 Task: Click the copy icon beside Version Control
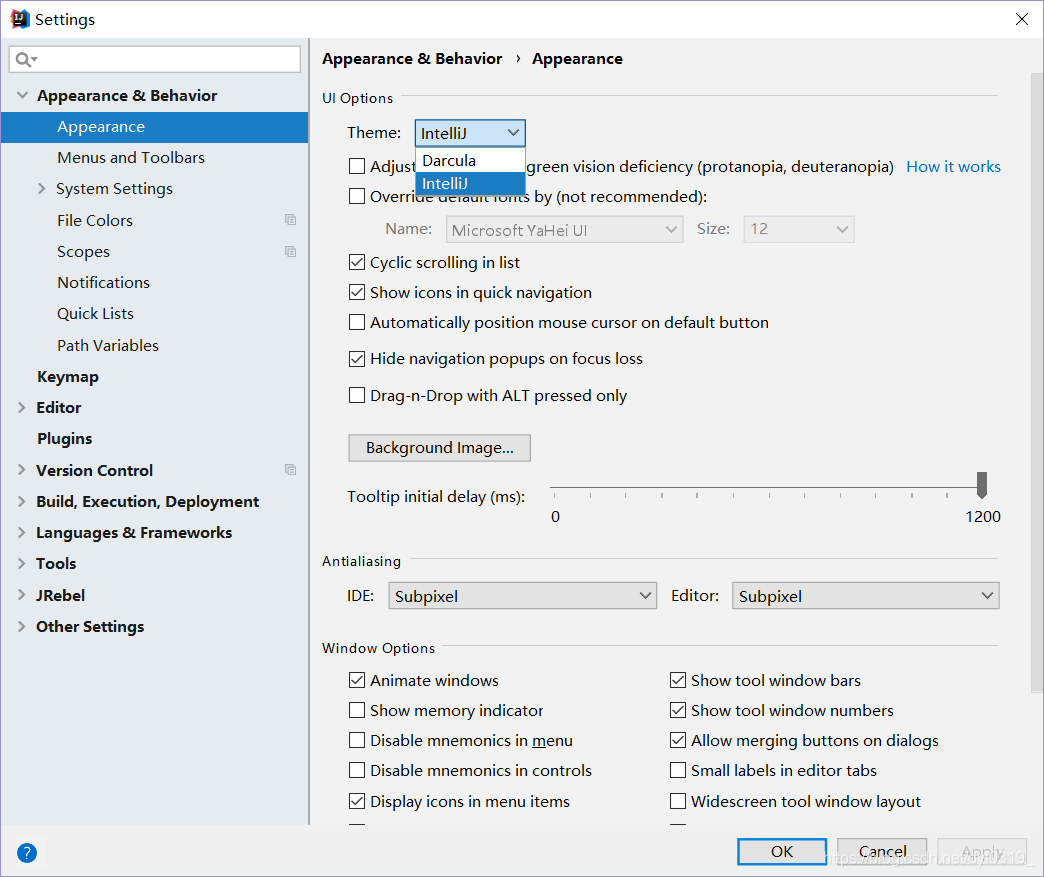coord(290,469)
